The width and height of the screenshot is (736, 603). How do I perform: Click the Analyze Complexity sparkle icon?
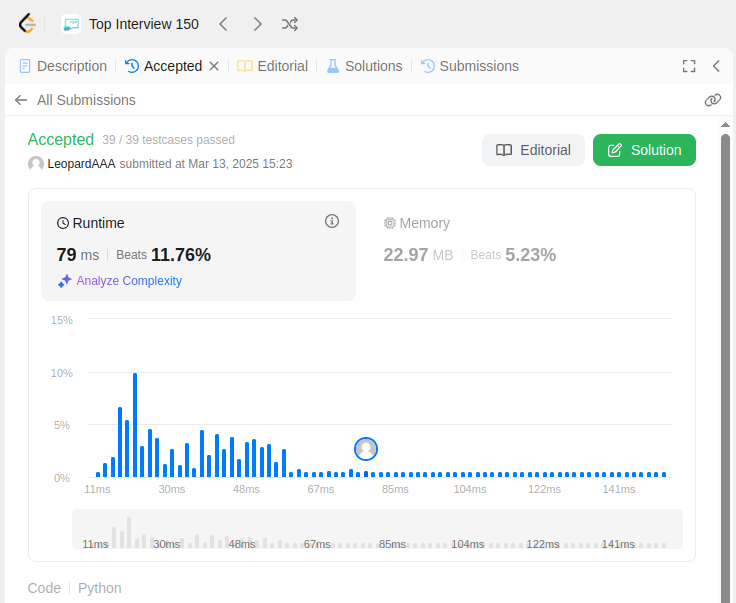coord(65,281)
